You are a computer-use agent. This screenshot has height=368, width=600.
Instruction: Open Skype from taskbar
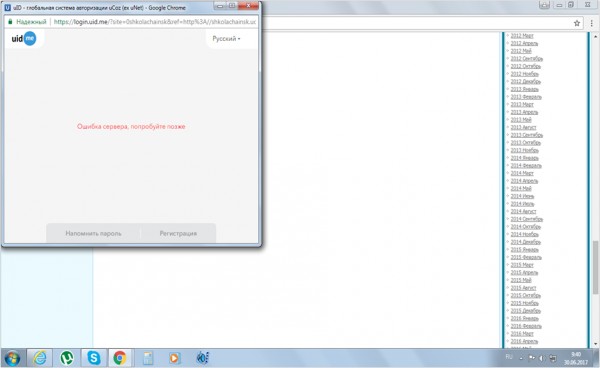tap(94, 358)
